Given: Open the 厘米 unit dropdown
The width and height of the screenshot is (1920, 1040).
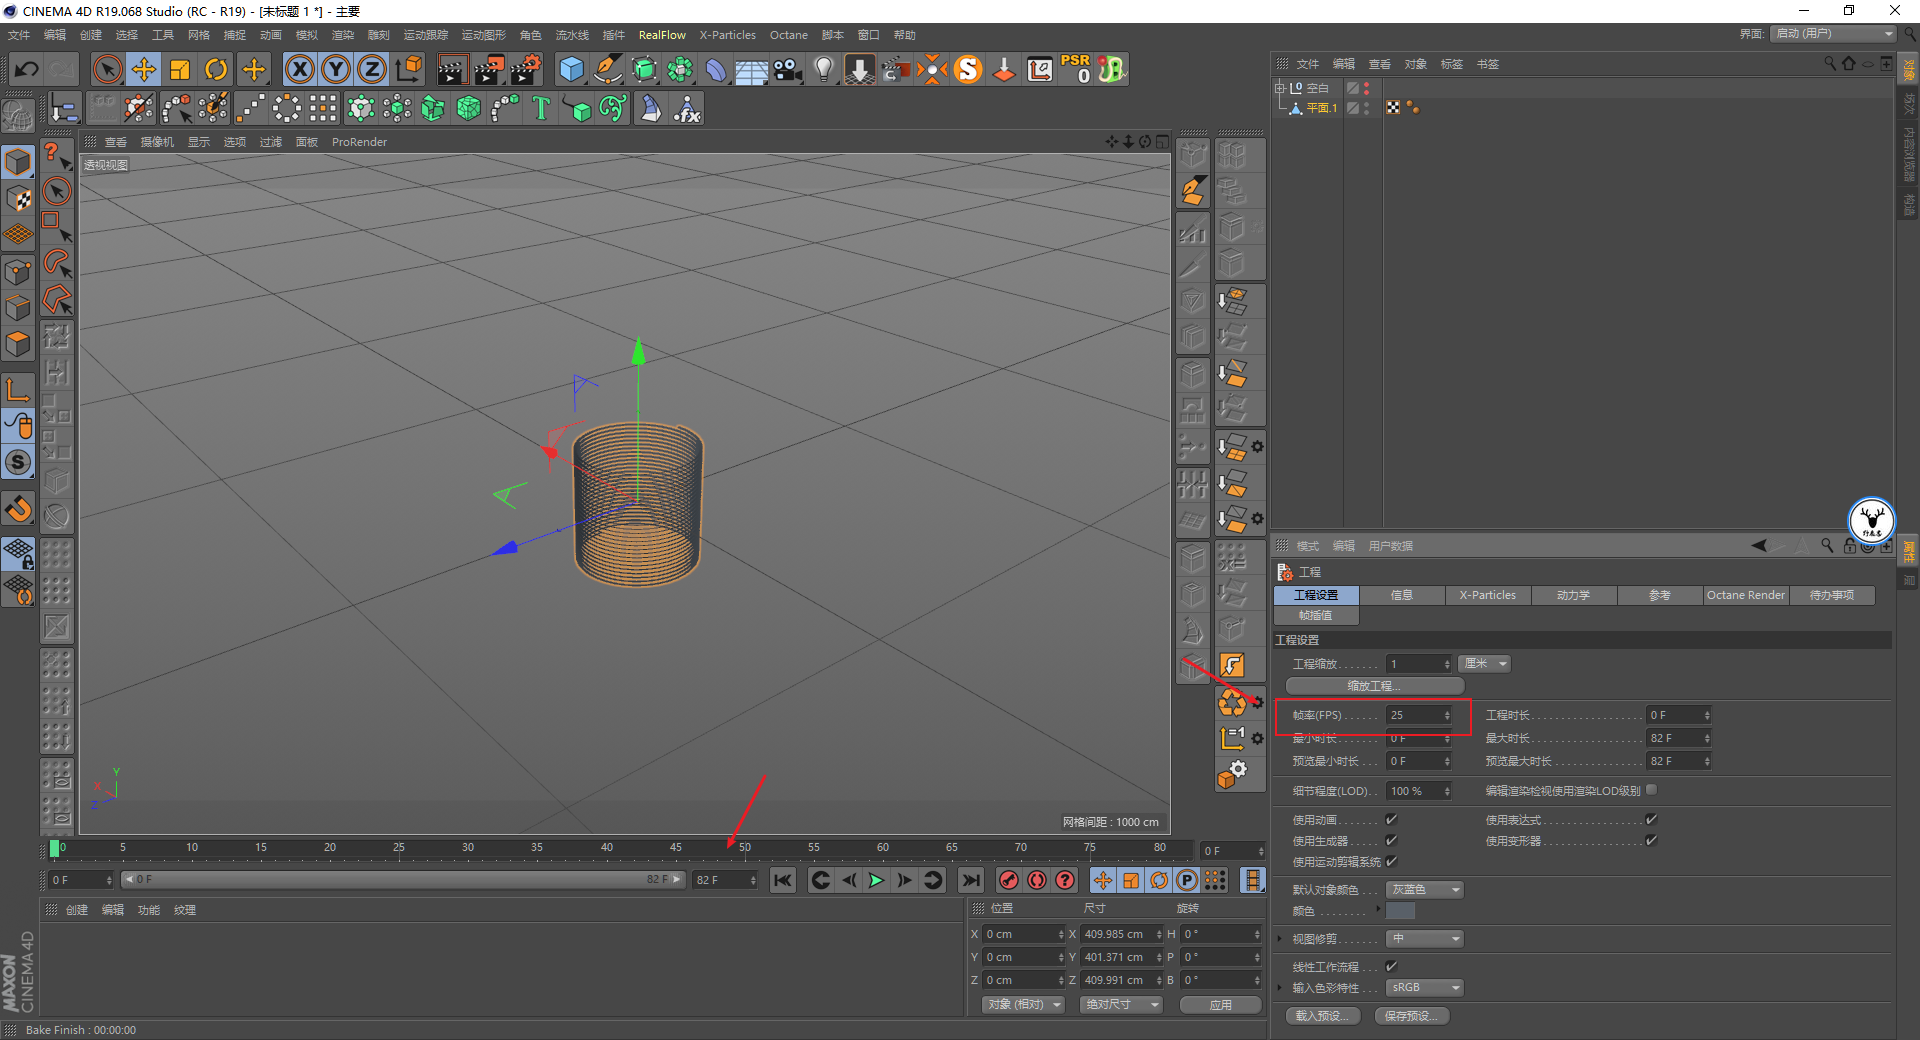Looking at the screenshot, I should click(1485, 664).
